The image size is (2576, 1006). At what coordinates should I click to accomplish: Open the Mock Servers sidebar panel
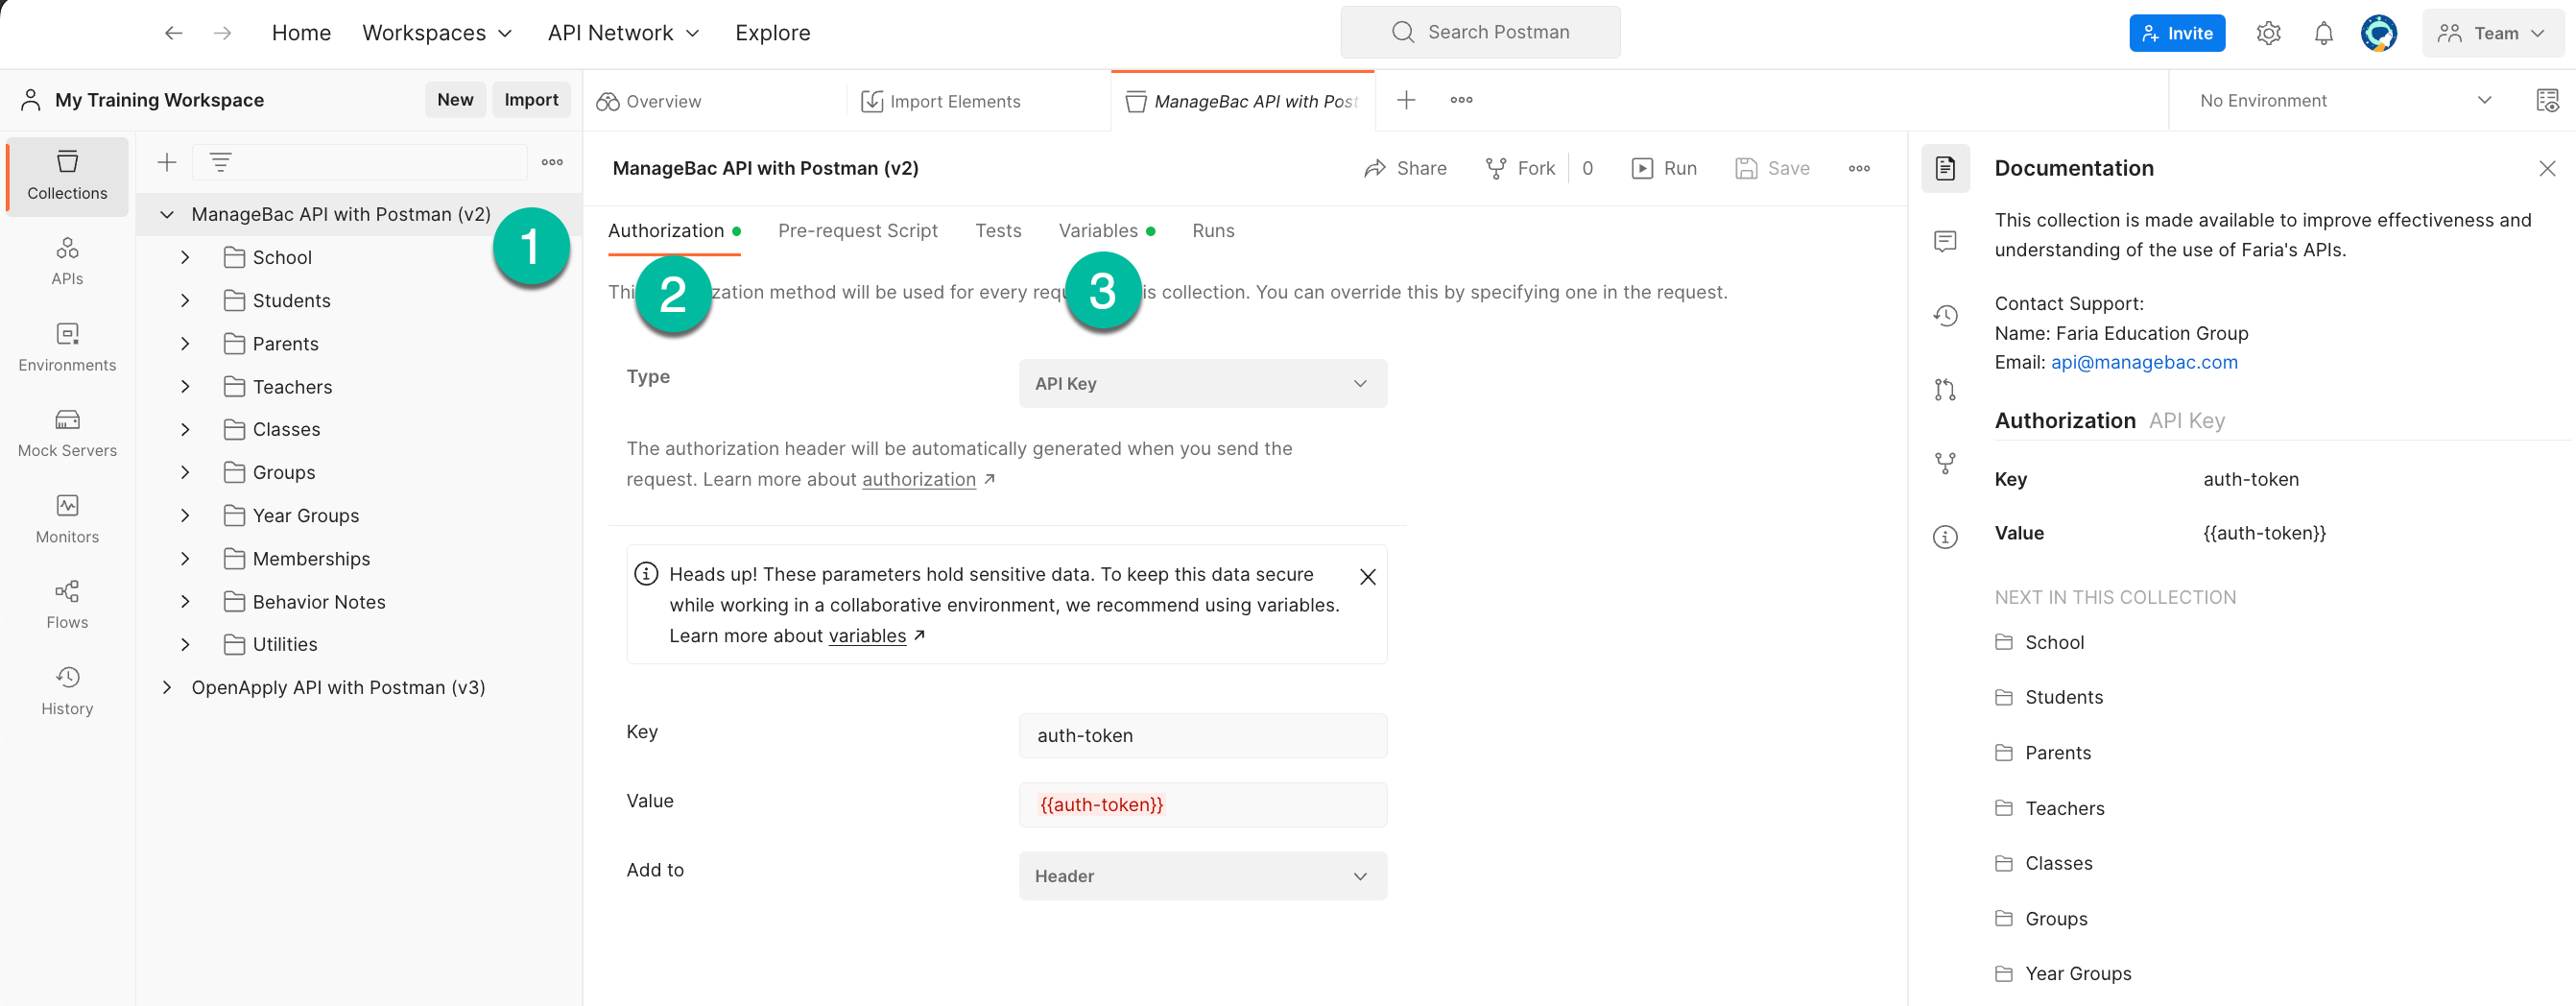point(67,433)
